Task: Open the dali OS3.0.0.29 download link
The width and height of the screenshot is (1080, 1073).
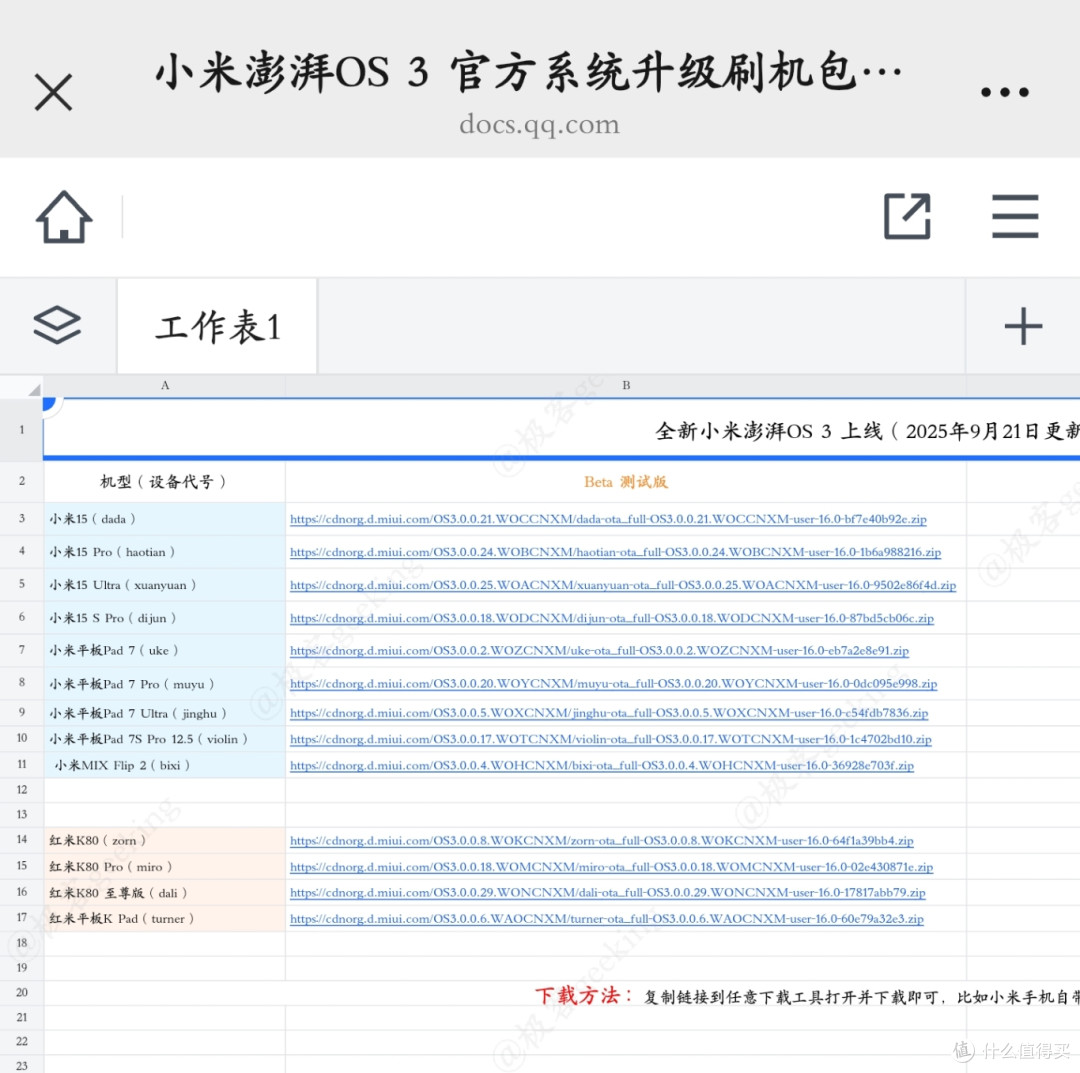Action: click(608, 893)
